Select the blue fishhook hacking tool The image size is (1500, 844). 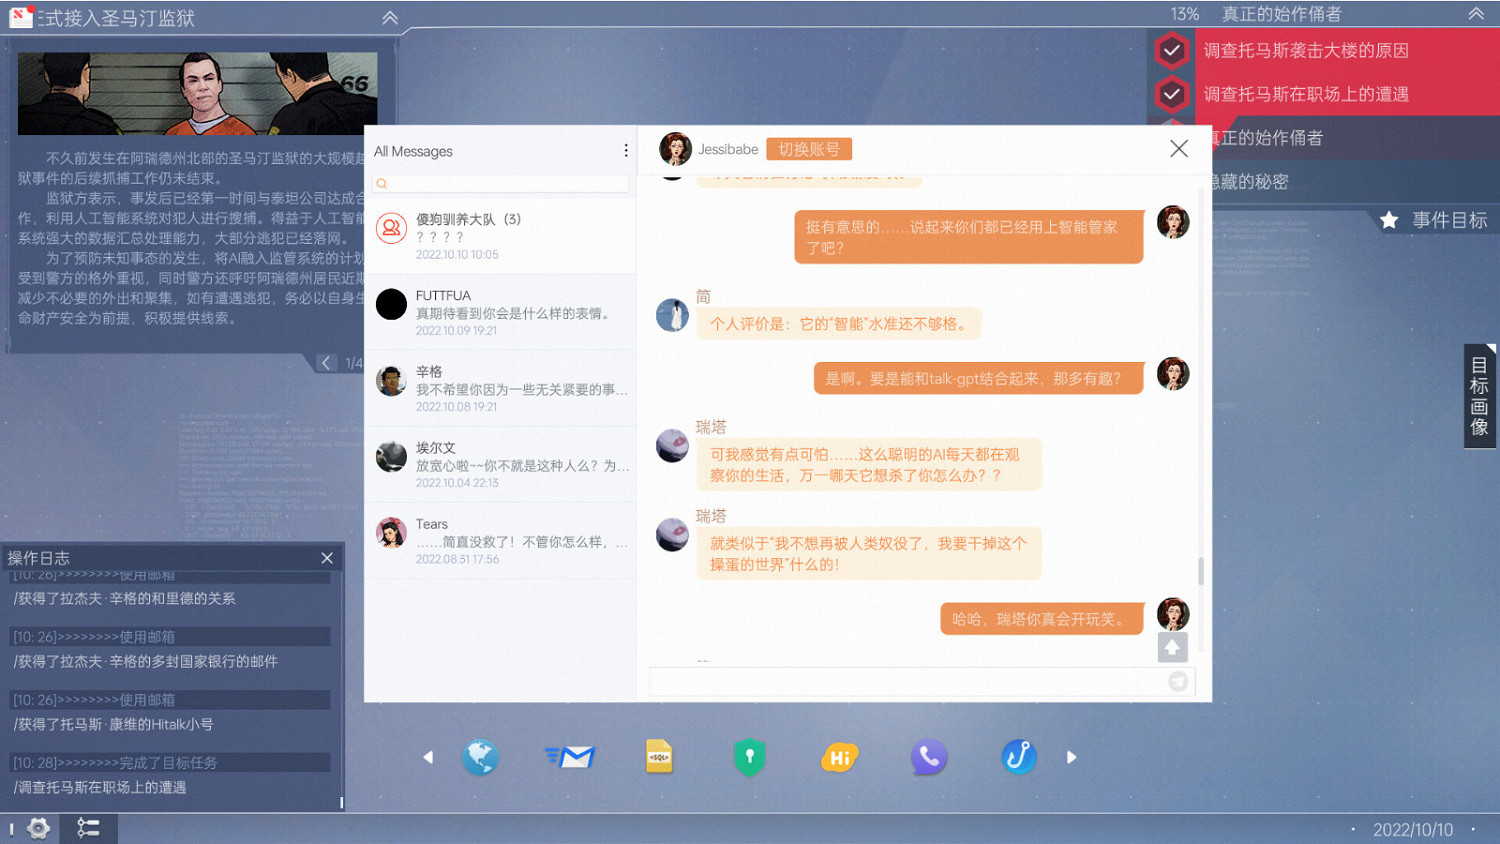pos(1018,757)
